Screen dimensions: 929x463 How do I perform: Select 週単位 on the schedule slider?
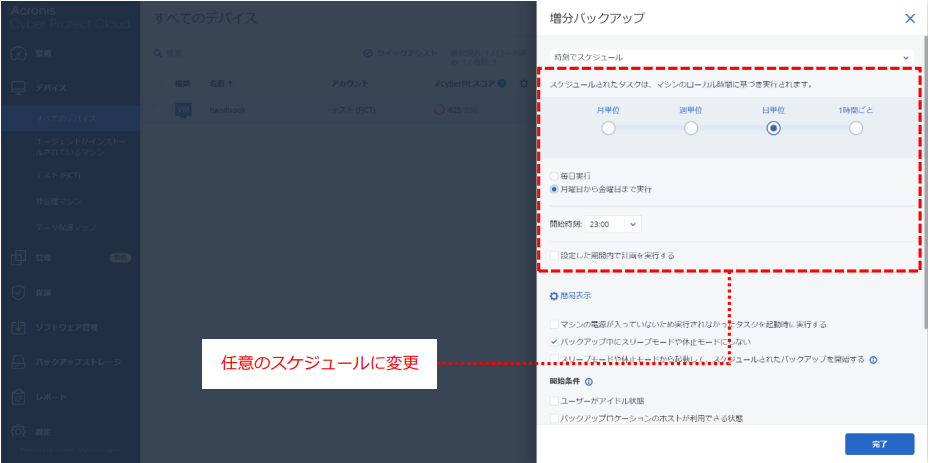click(691, 128)
